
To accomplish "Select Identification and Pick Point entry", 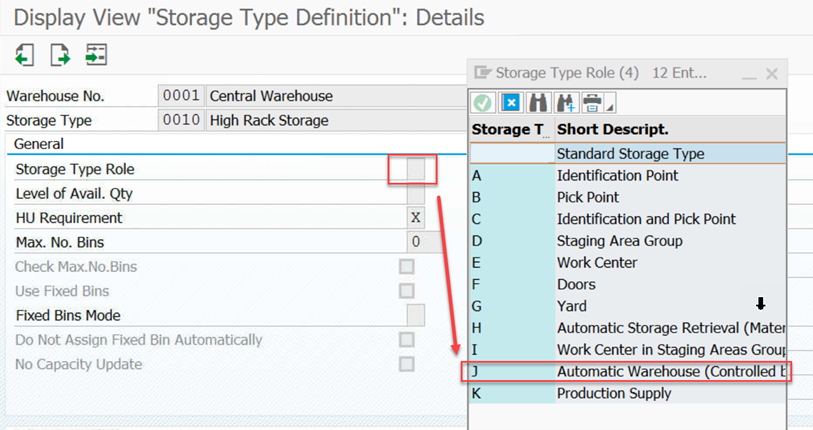I will click(x=628, y=219).
